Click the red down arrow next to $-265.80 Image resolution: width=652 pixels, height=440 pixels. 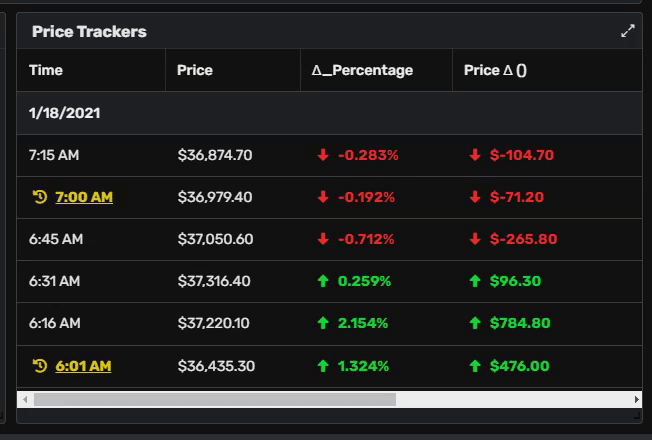pyautogui.click(x=475, y=239)
